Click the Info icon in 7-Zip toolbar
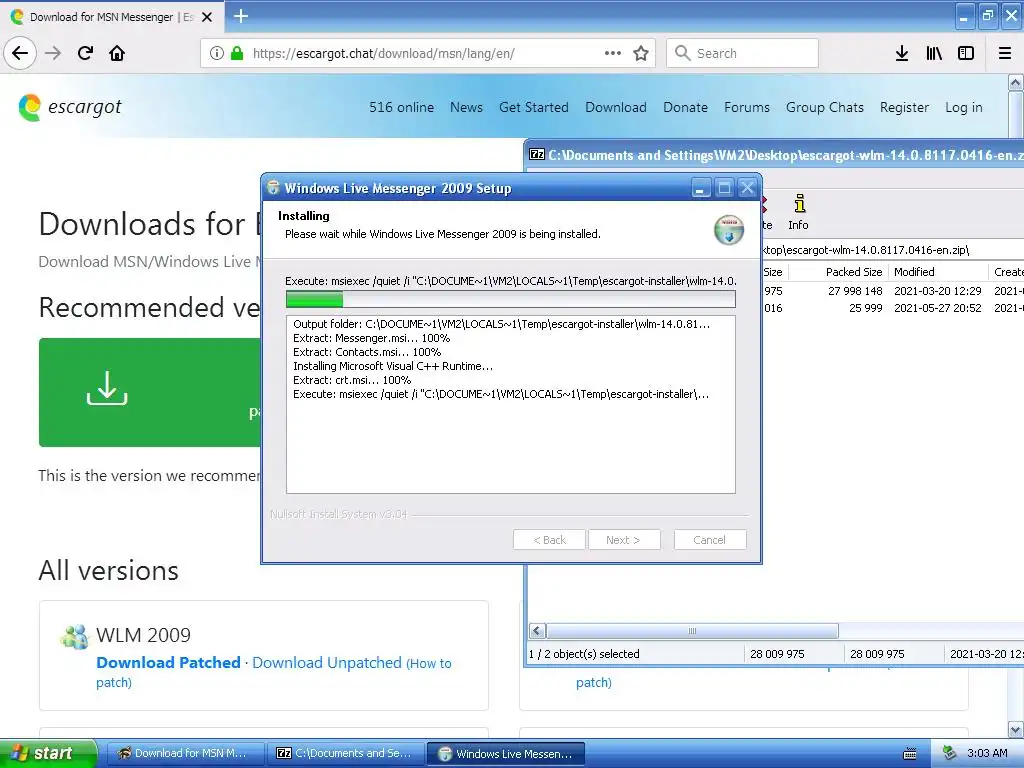 click(798, 213)
